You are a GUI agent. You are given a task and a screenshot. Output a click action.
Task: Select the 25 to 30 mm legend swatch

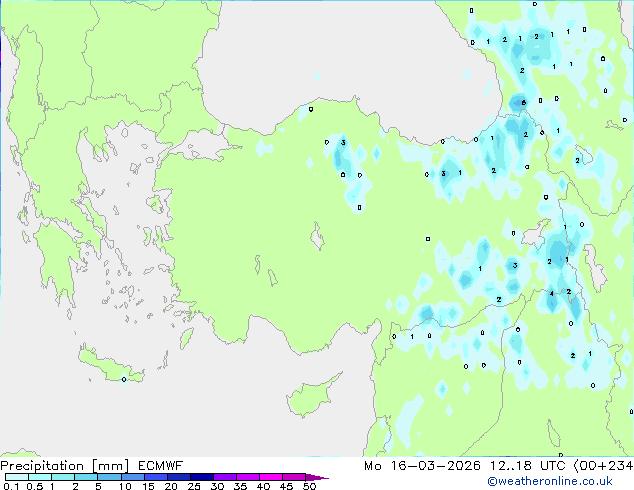(x=202, y=477)
